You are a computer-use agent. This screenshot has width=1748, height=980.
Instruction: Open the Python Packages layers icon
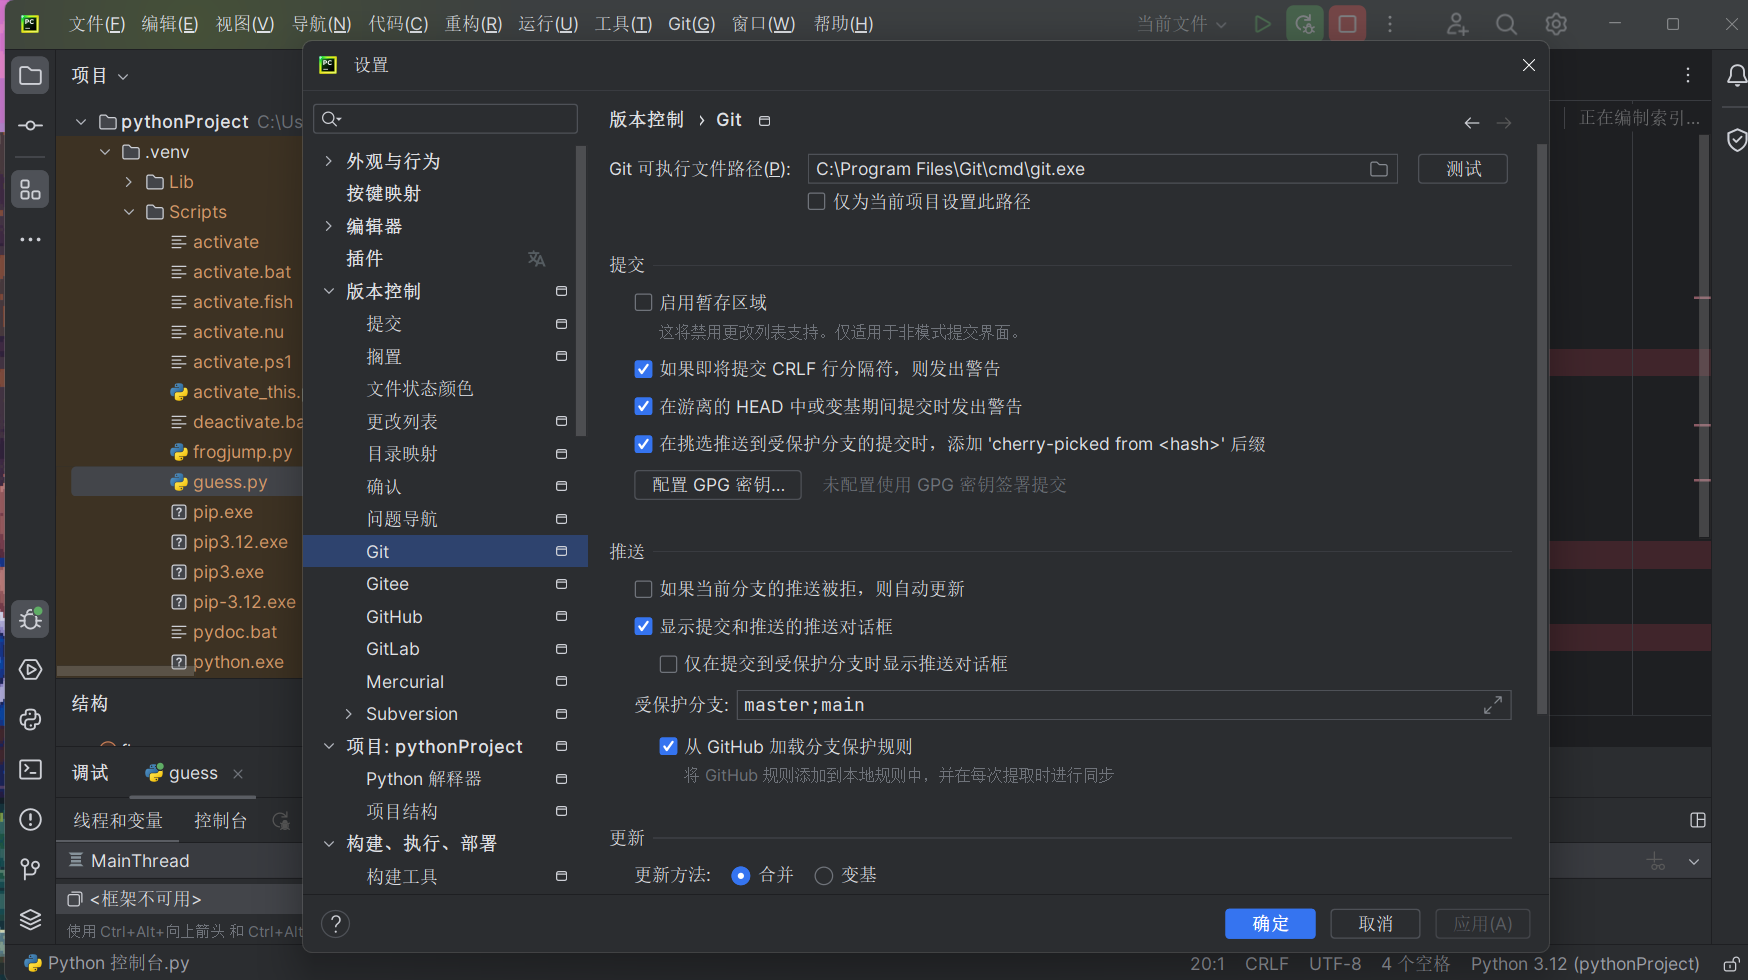click(x=31, y=920)
